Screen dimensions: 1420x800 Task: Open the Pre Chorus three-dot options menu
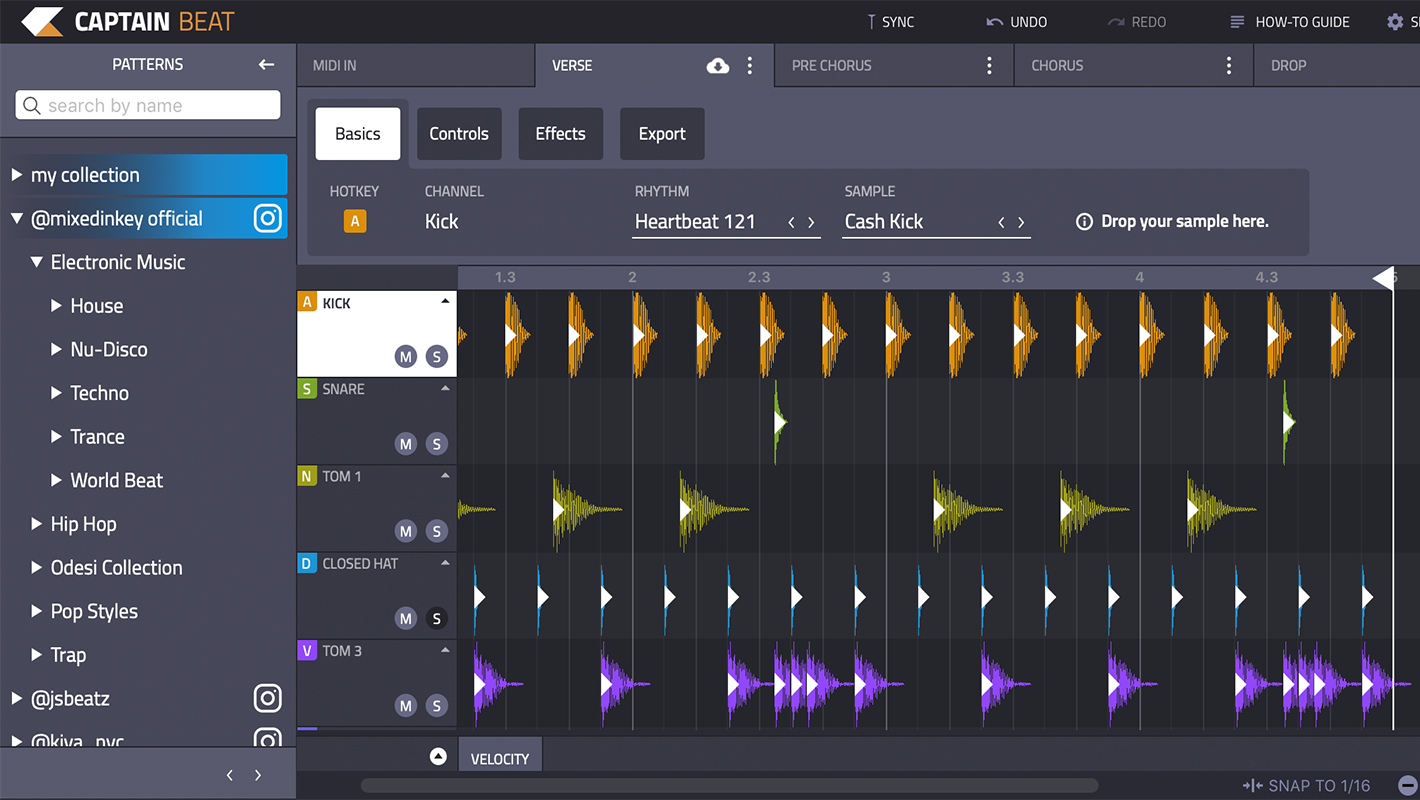pyautogui.click(x=989, y=66)
